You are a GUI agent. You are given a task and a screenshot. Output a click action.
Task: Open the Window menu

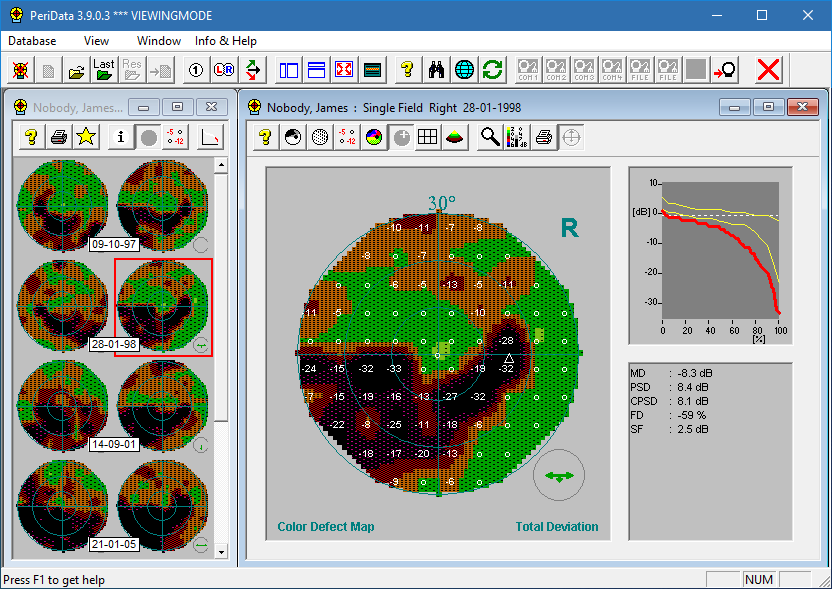[x=159, y=41]
